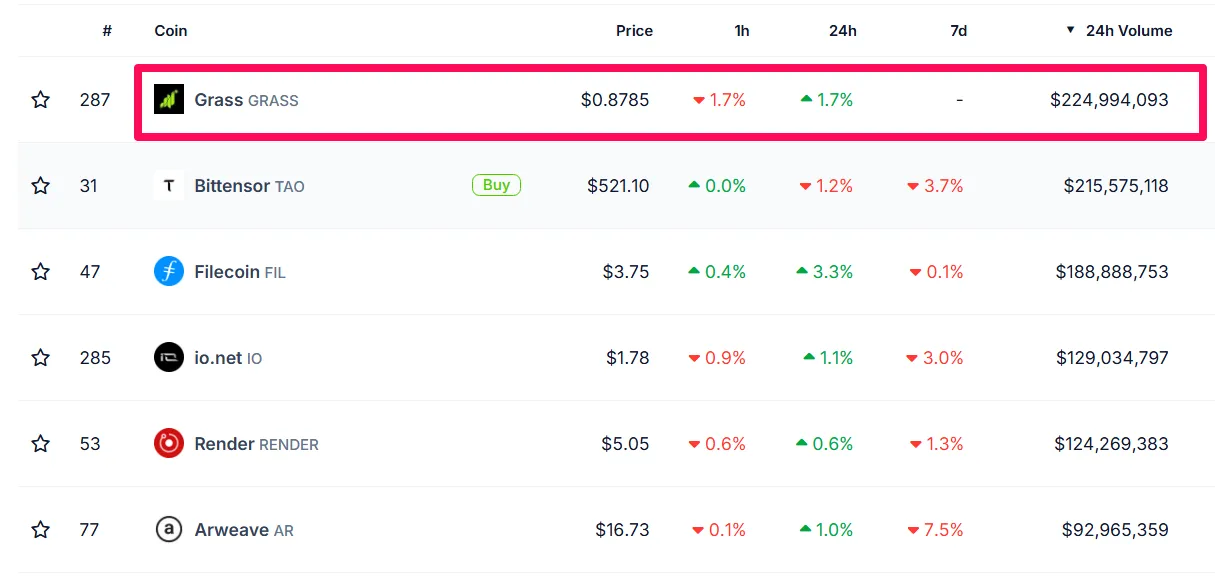1215x581 pixels.
Task: Sort by 24h Volume column header
Action: click(x=1128, y=31)
